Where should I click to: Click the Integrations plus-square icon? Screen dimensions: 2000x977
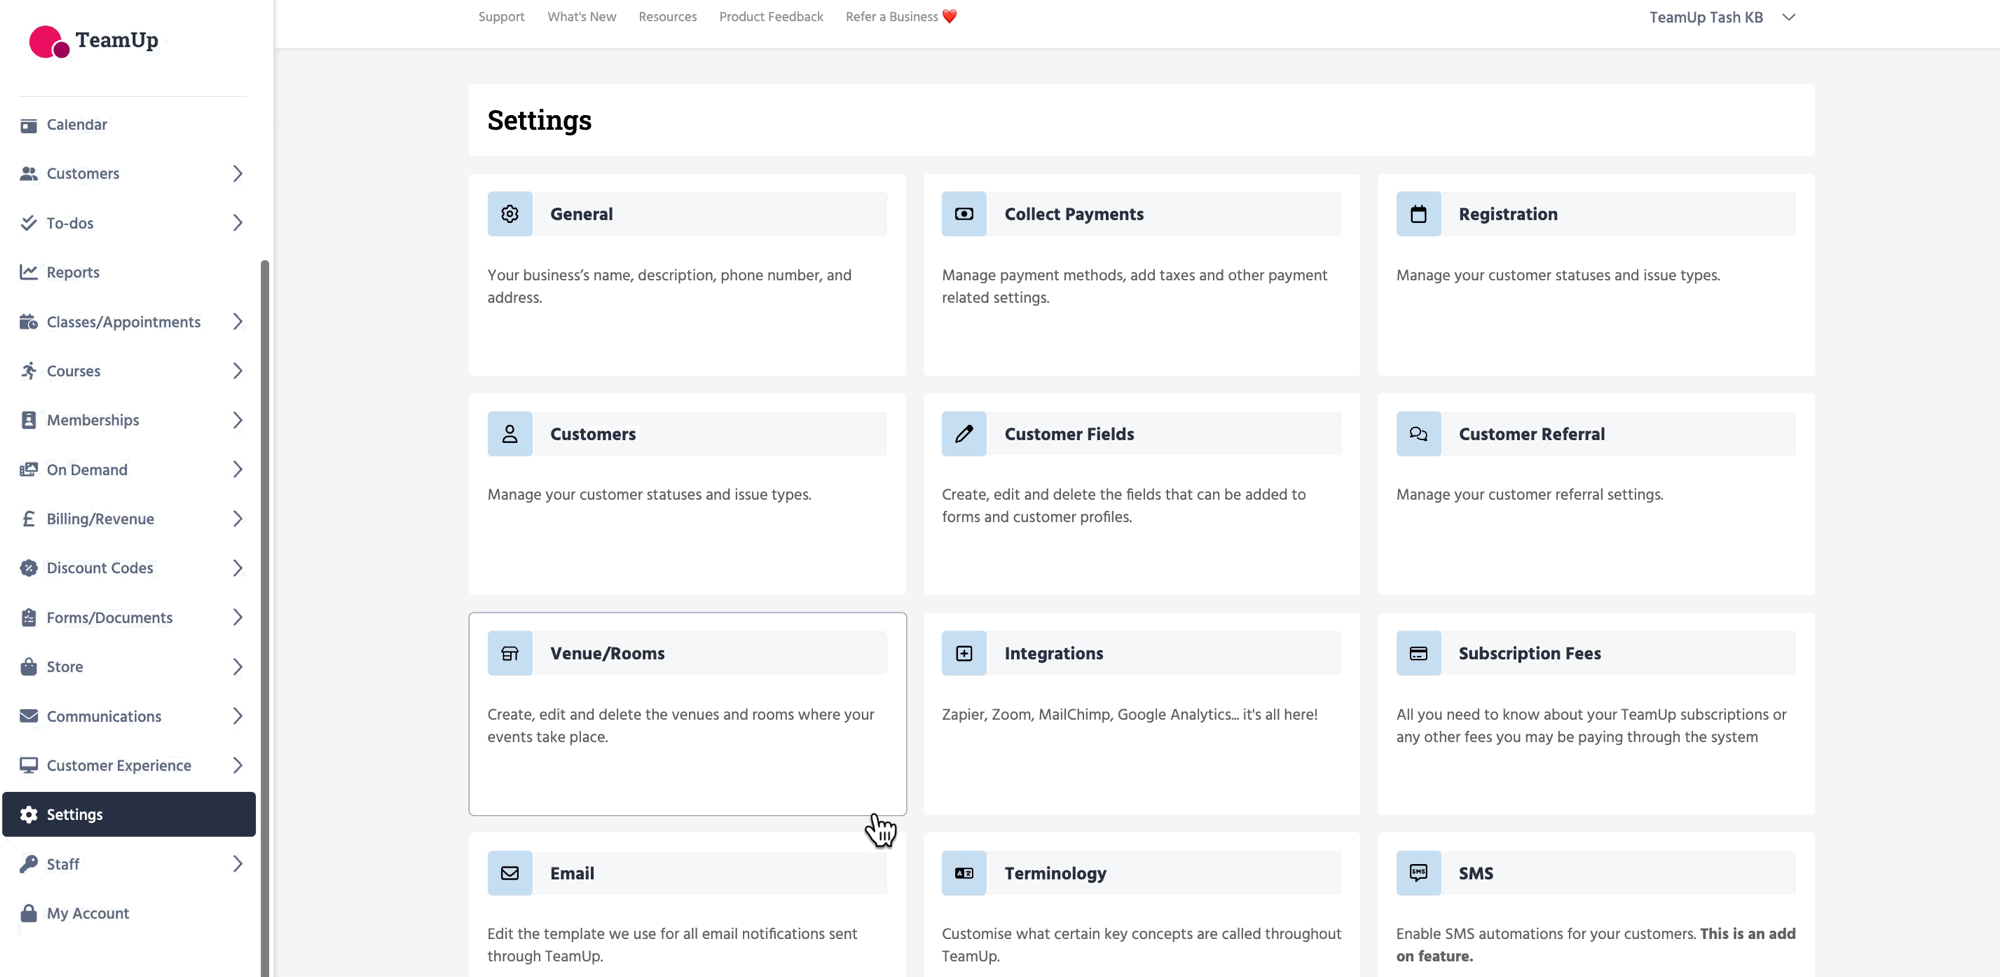[964, 653]
